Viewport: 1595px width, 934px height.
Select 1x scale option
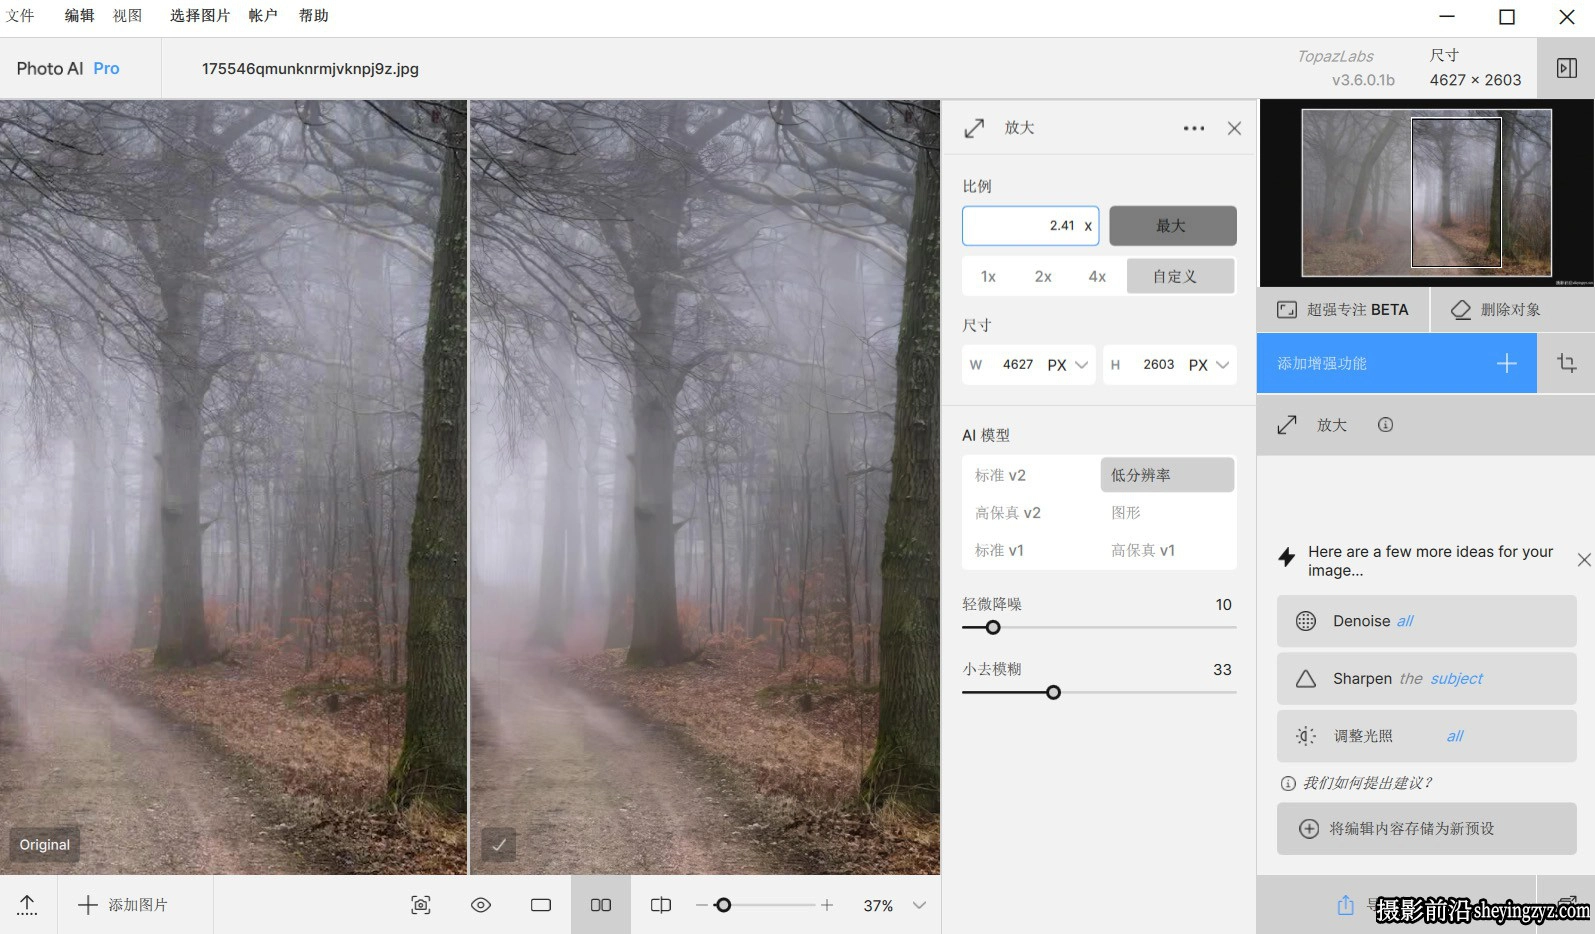pyautogui.click(x=988, y=277)
